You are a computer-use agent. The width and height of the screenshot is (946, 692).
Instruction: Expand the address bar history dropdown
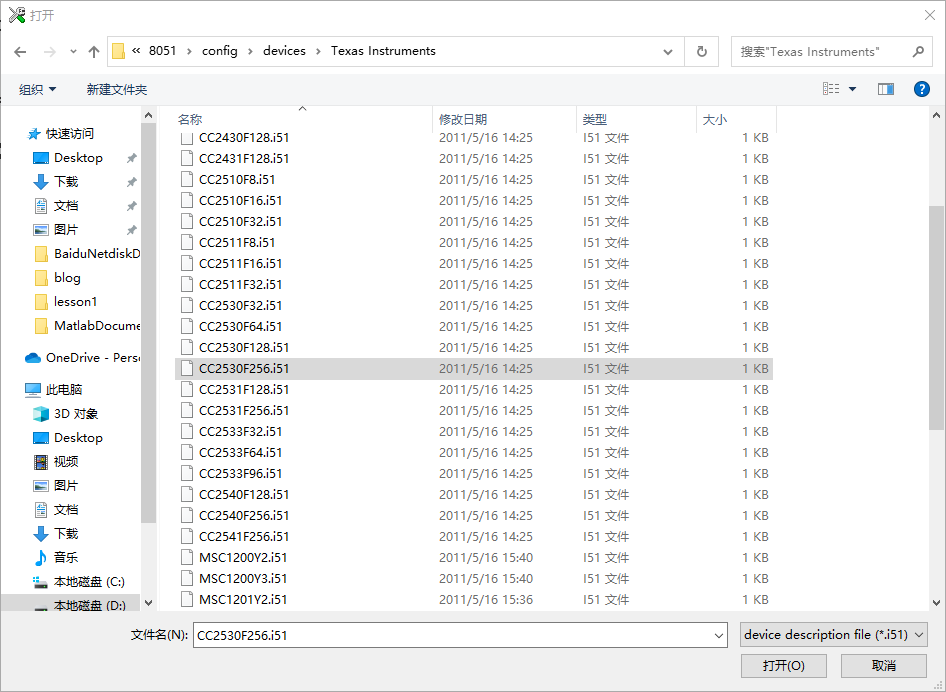668,52
